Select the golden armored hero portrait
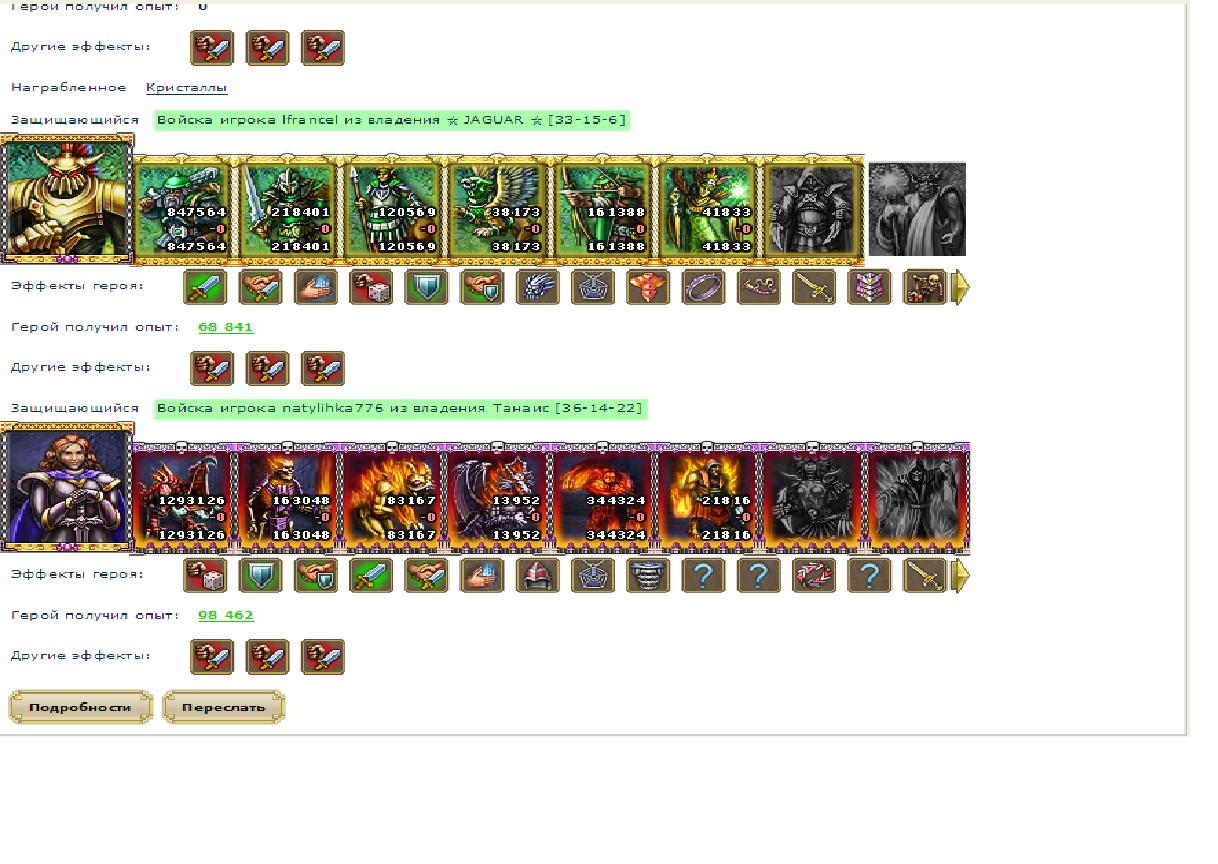Screen dimensions: 1218x864 point(67,200)
